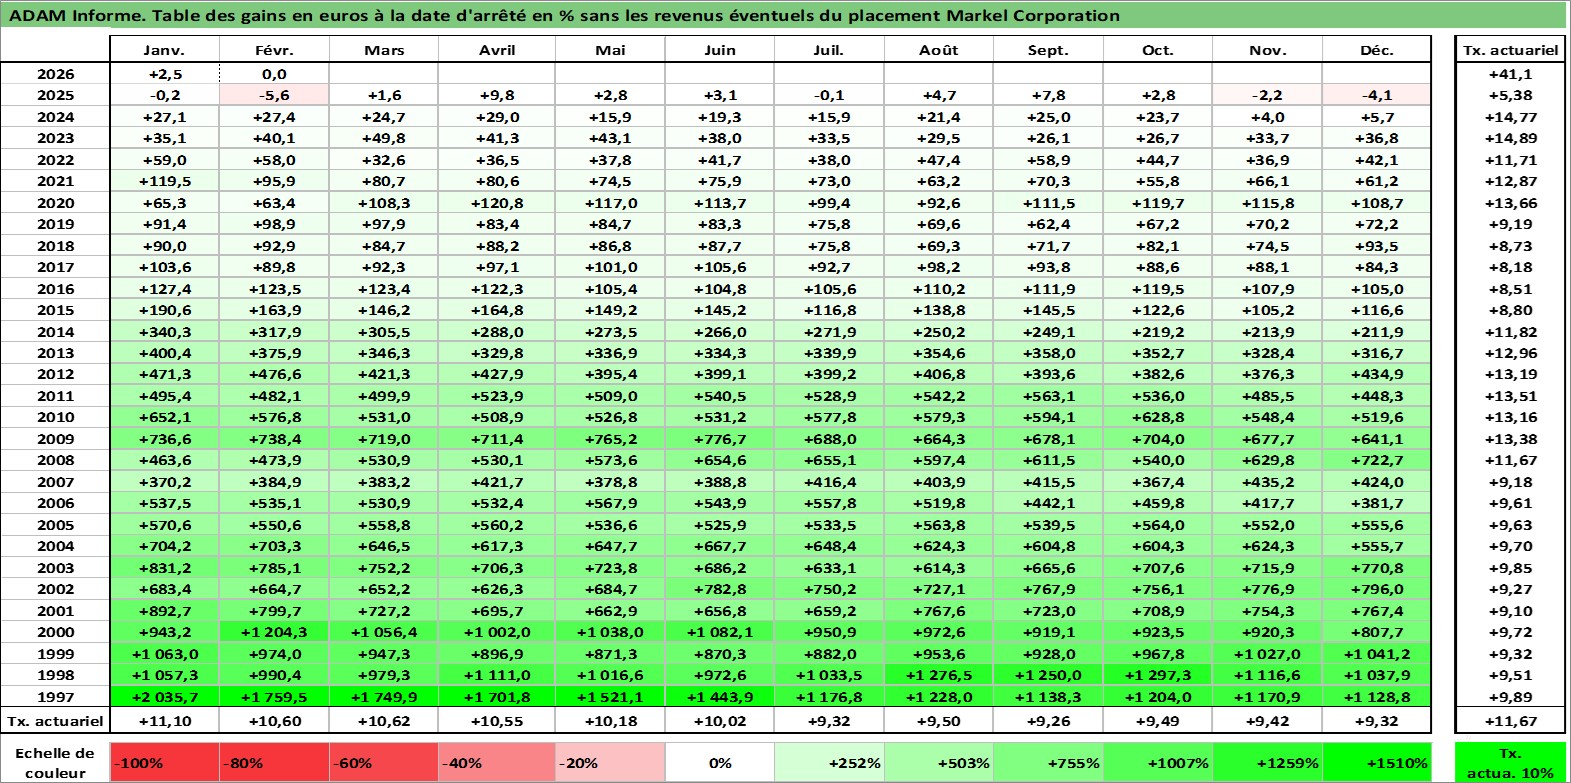Click the +120,8 cell for Avril 2020
The image size is (1571, 783).
pos(497,203)
